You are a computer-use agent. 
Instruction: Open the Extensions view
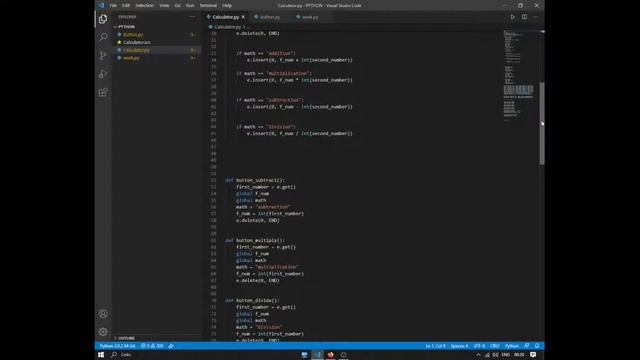click(x=103, y=92)
